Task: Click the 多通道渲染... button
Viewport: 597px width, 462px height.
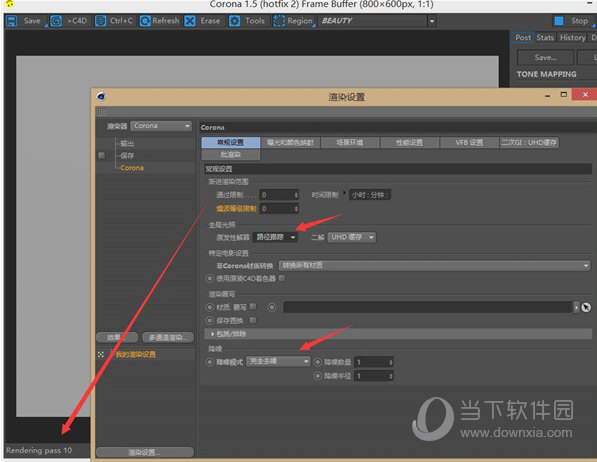Action: click(168, 337)
